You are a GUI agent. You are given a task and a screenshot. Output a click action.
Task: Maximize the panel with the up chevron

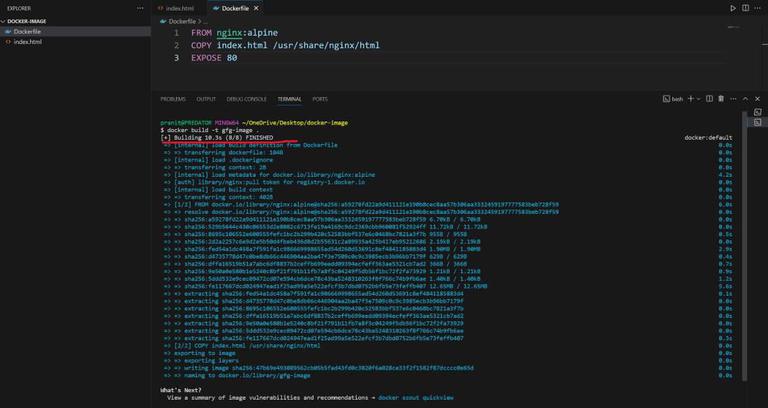coord(745,99)
